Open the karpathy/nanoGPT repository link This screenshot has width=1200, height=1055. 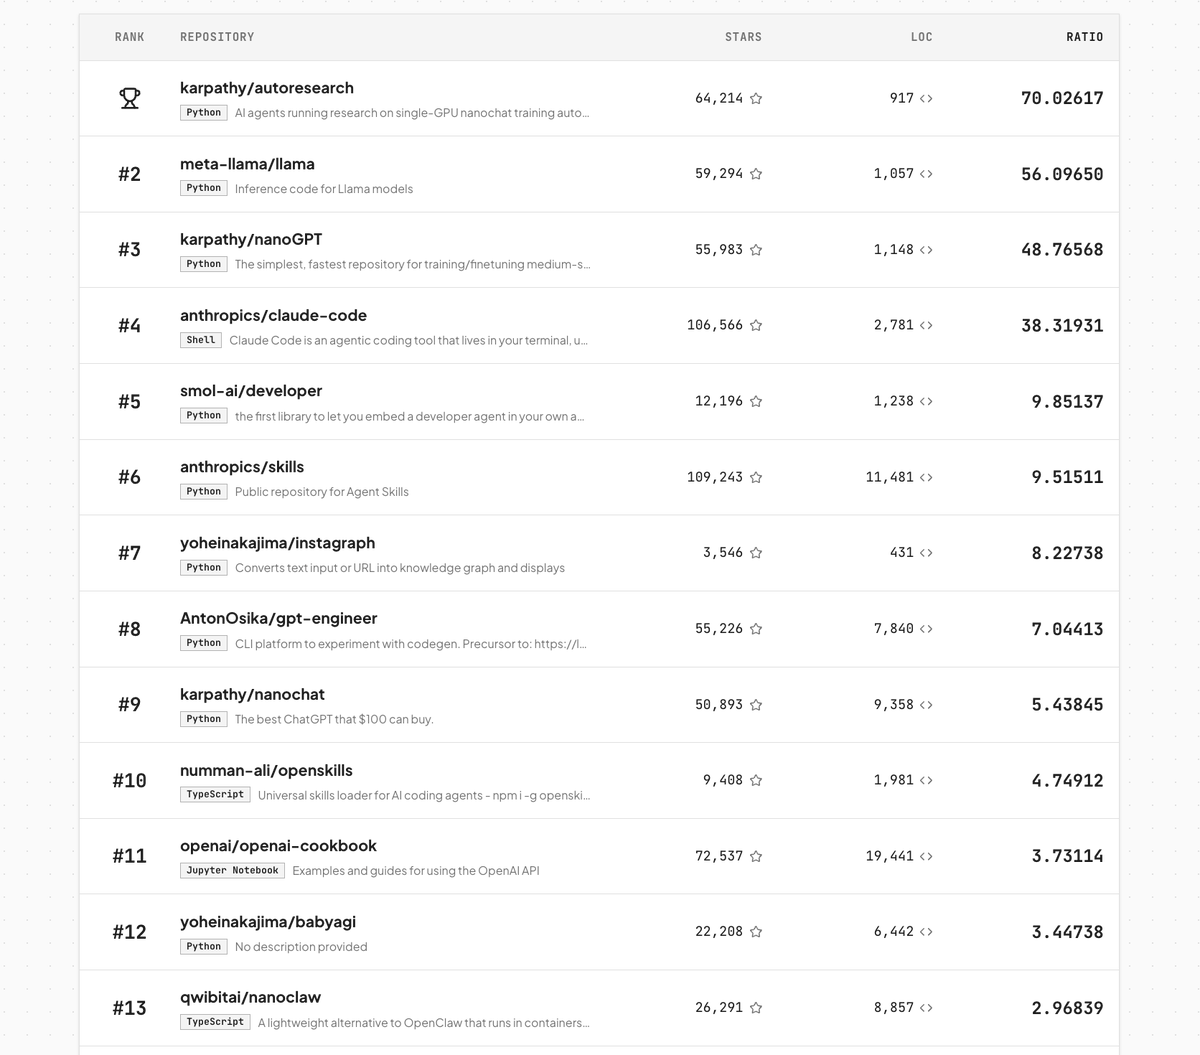(x=250, y=239)
